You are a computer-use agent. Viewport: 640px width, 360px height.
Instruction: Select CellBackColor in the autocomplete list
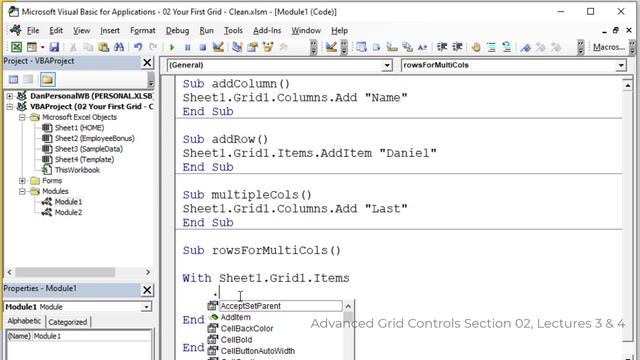[x=247, y=329]
